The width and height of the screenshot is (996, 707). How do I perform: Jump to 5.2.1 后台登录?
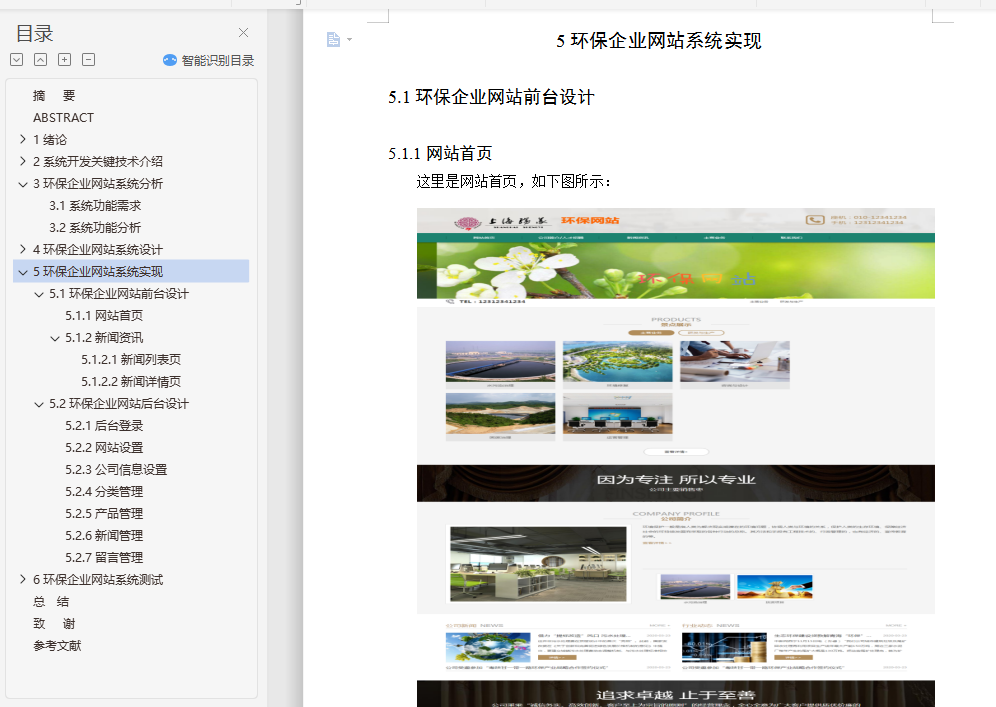[104, 426]
